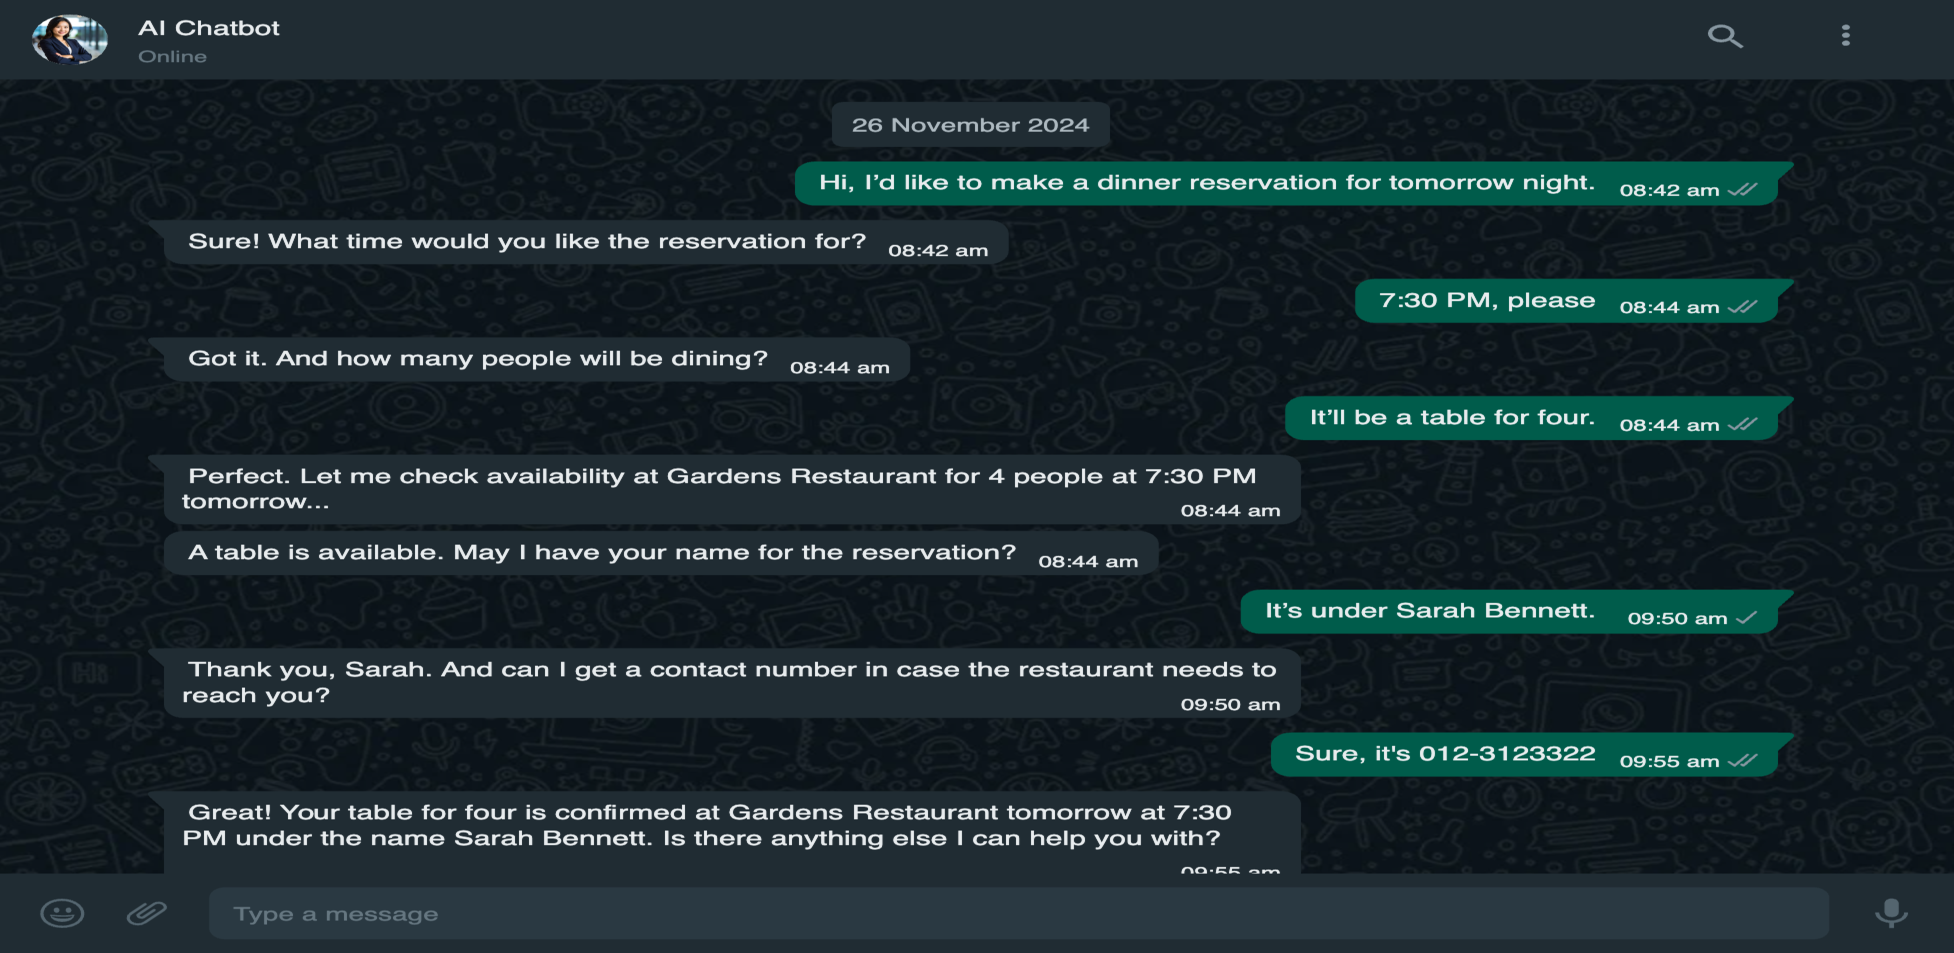
Task: Click the ticks on '7:30 PM, please' message
Action: coord(1742,307)
